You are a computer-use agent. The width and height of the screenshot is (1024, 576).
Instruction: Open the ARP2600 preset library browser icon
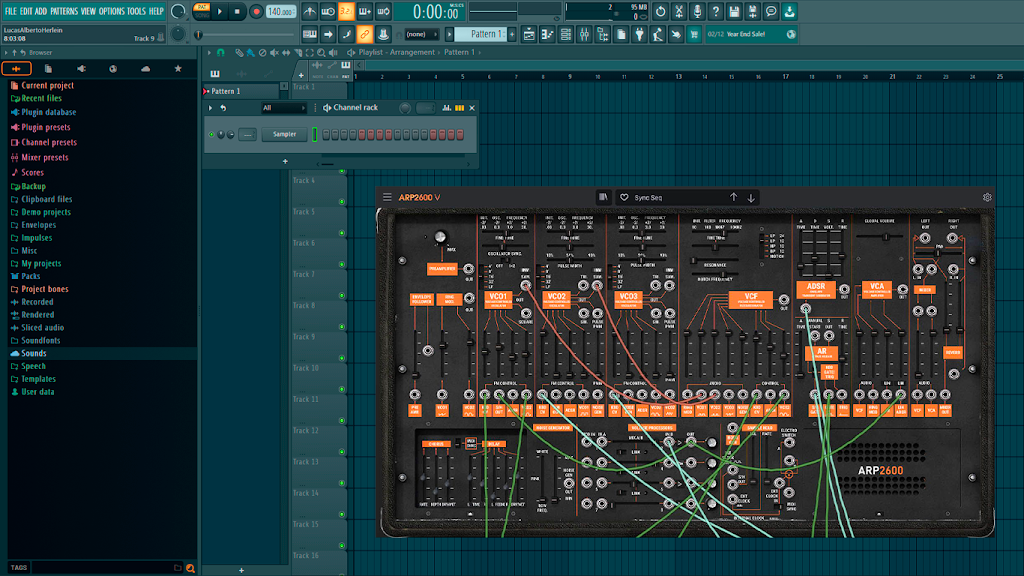tap(603, 197)
